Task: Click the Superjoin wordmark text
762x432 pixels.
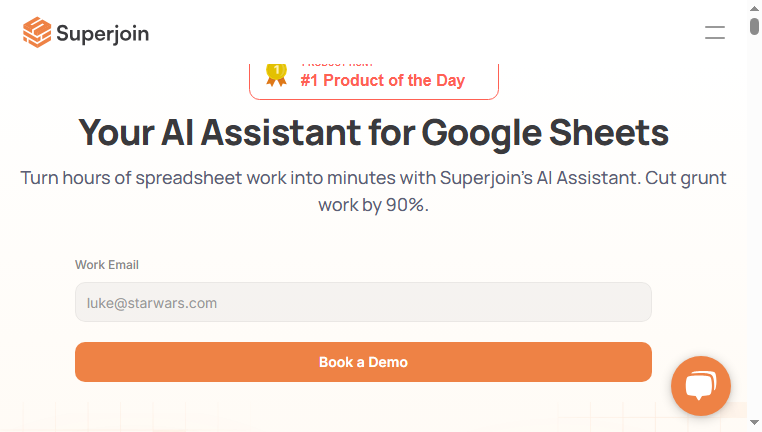Action: click(x=103, y=34)
